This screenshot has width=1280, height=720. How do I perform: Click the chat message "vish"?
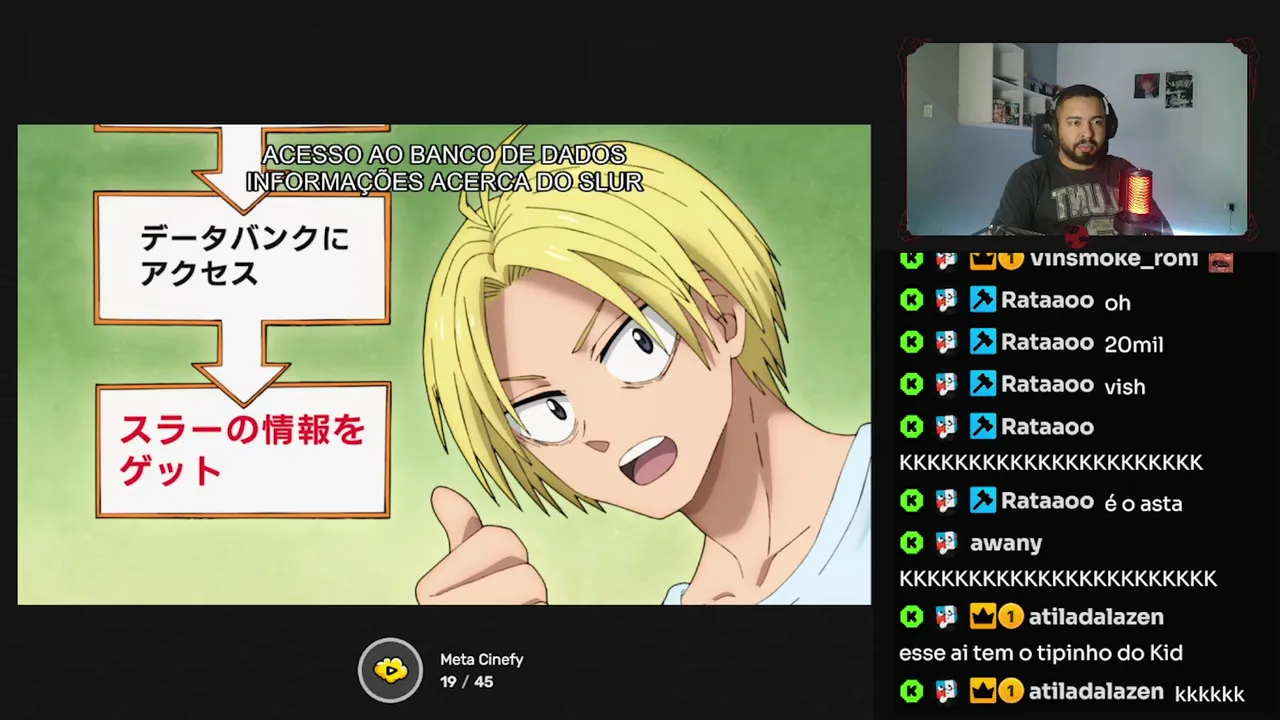(x=1125, y=386)
